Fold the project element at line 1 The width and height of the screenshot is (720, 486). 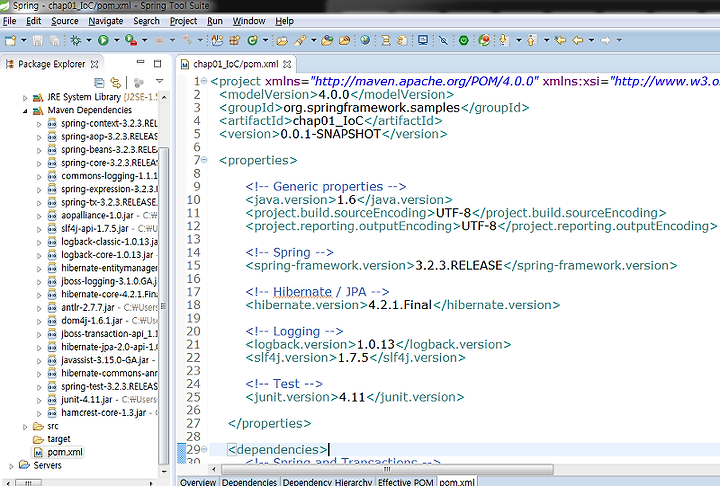pos(204,81)
